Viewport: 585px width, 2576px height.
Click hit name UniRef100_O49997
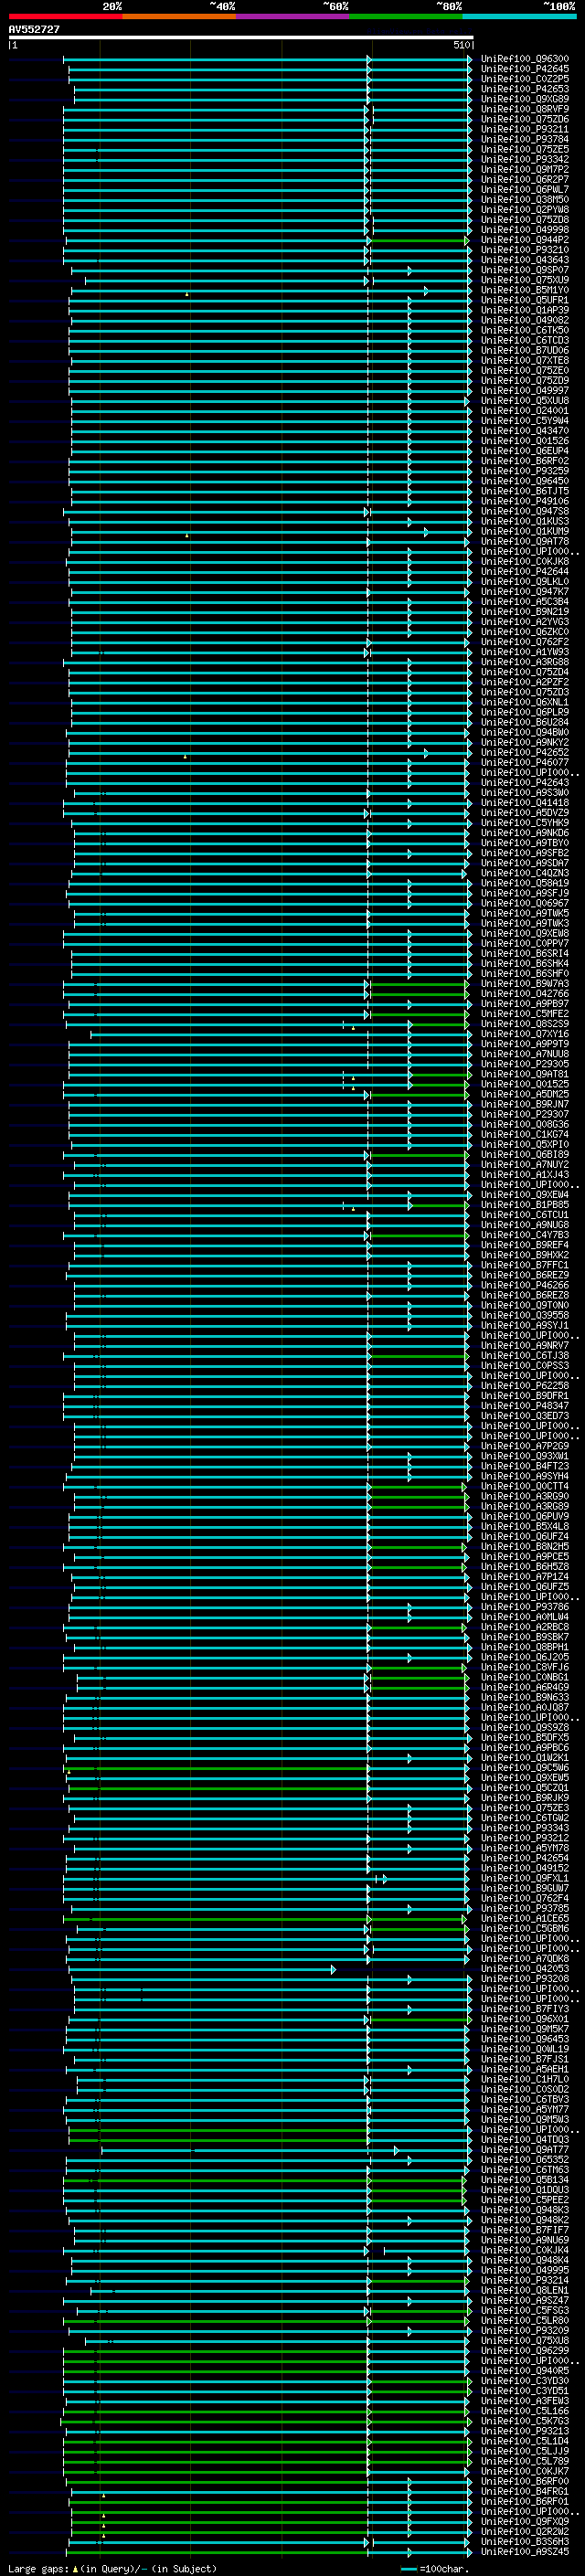click(524, 390)
